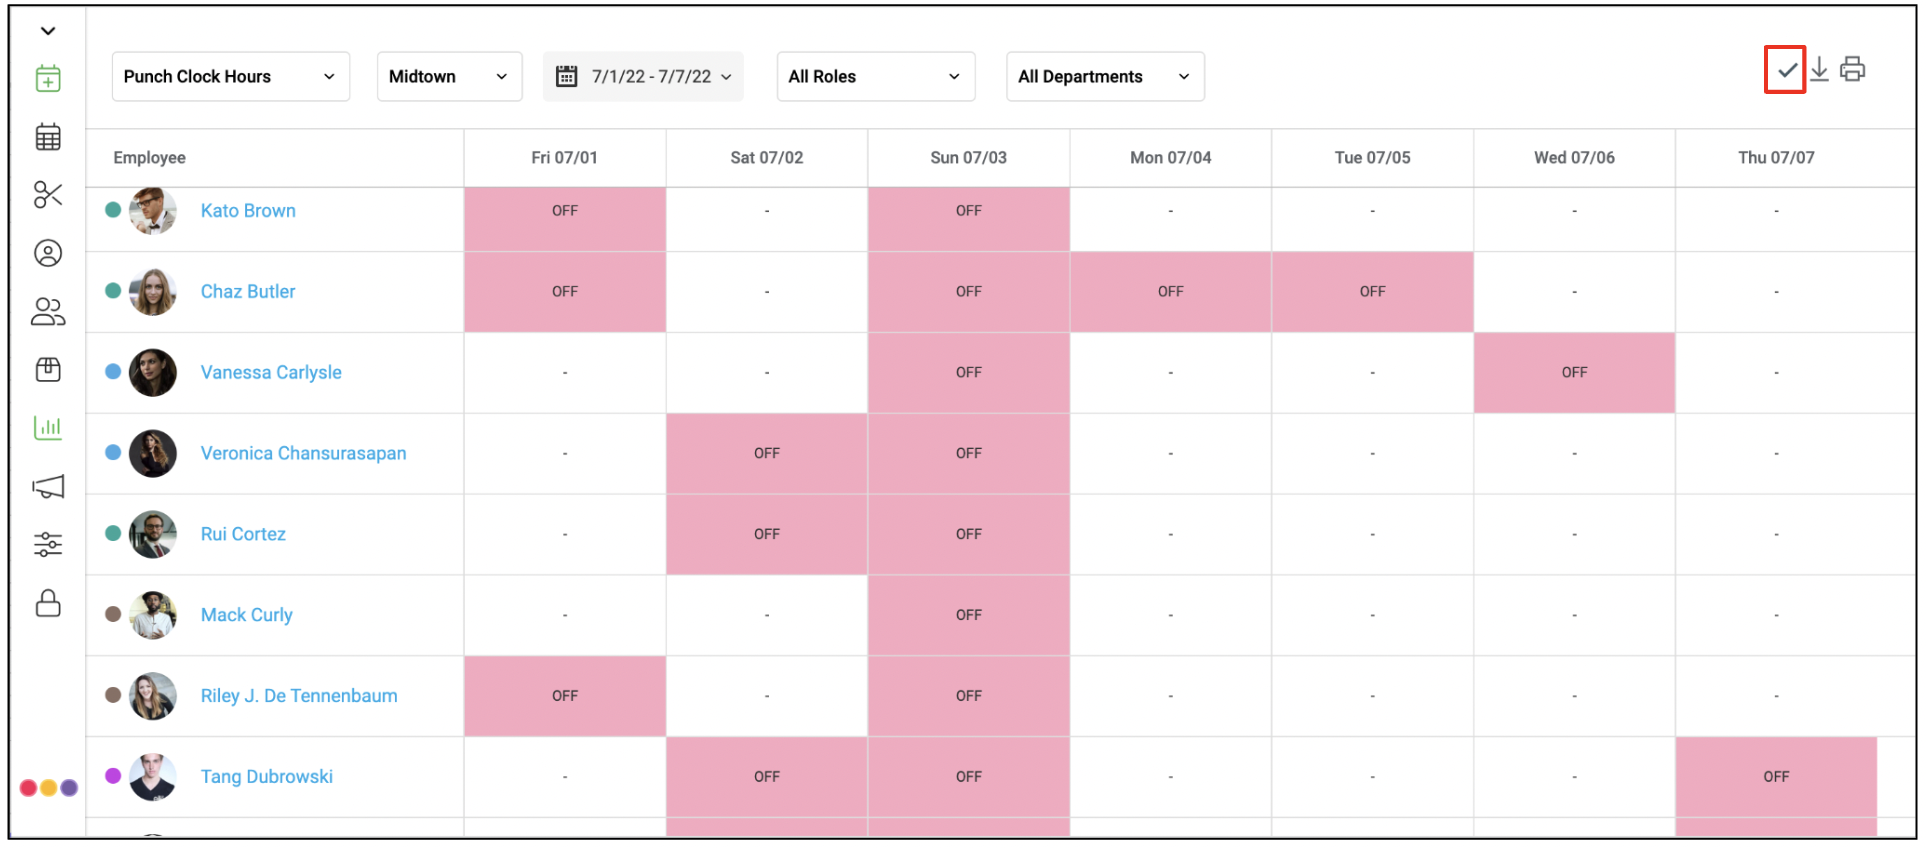Viewport: 1926px width, 848px height.
Task: Click Chaz Butler's OFF cell for Mon 07/04
Action: pyautogui.click(x=1170, y=292)
